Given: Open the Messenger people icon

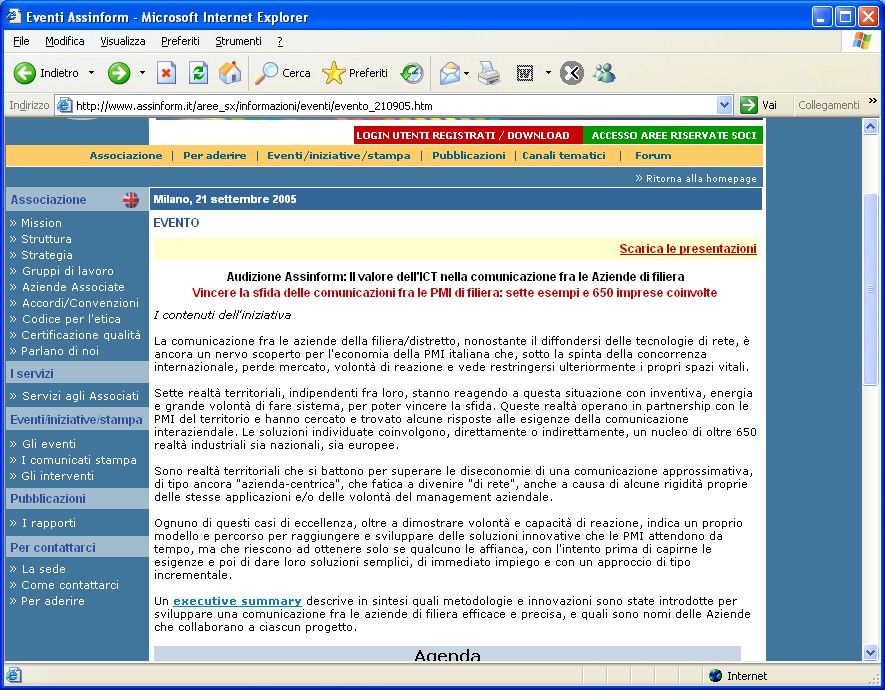Looking at the screenshot, I should coord(604,73).
